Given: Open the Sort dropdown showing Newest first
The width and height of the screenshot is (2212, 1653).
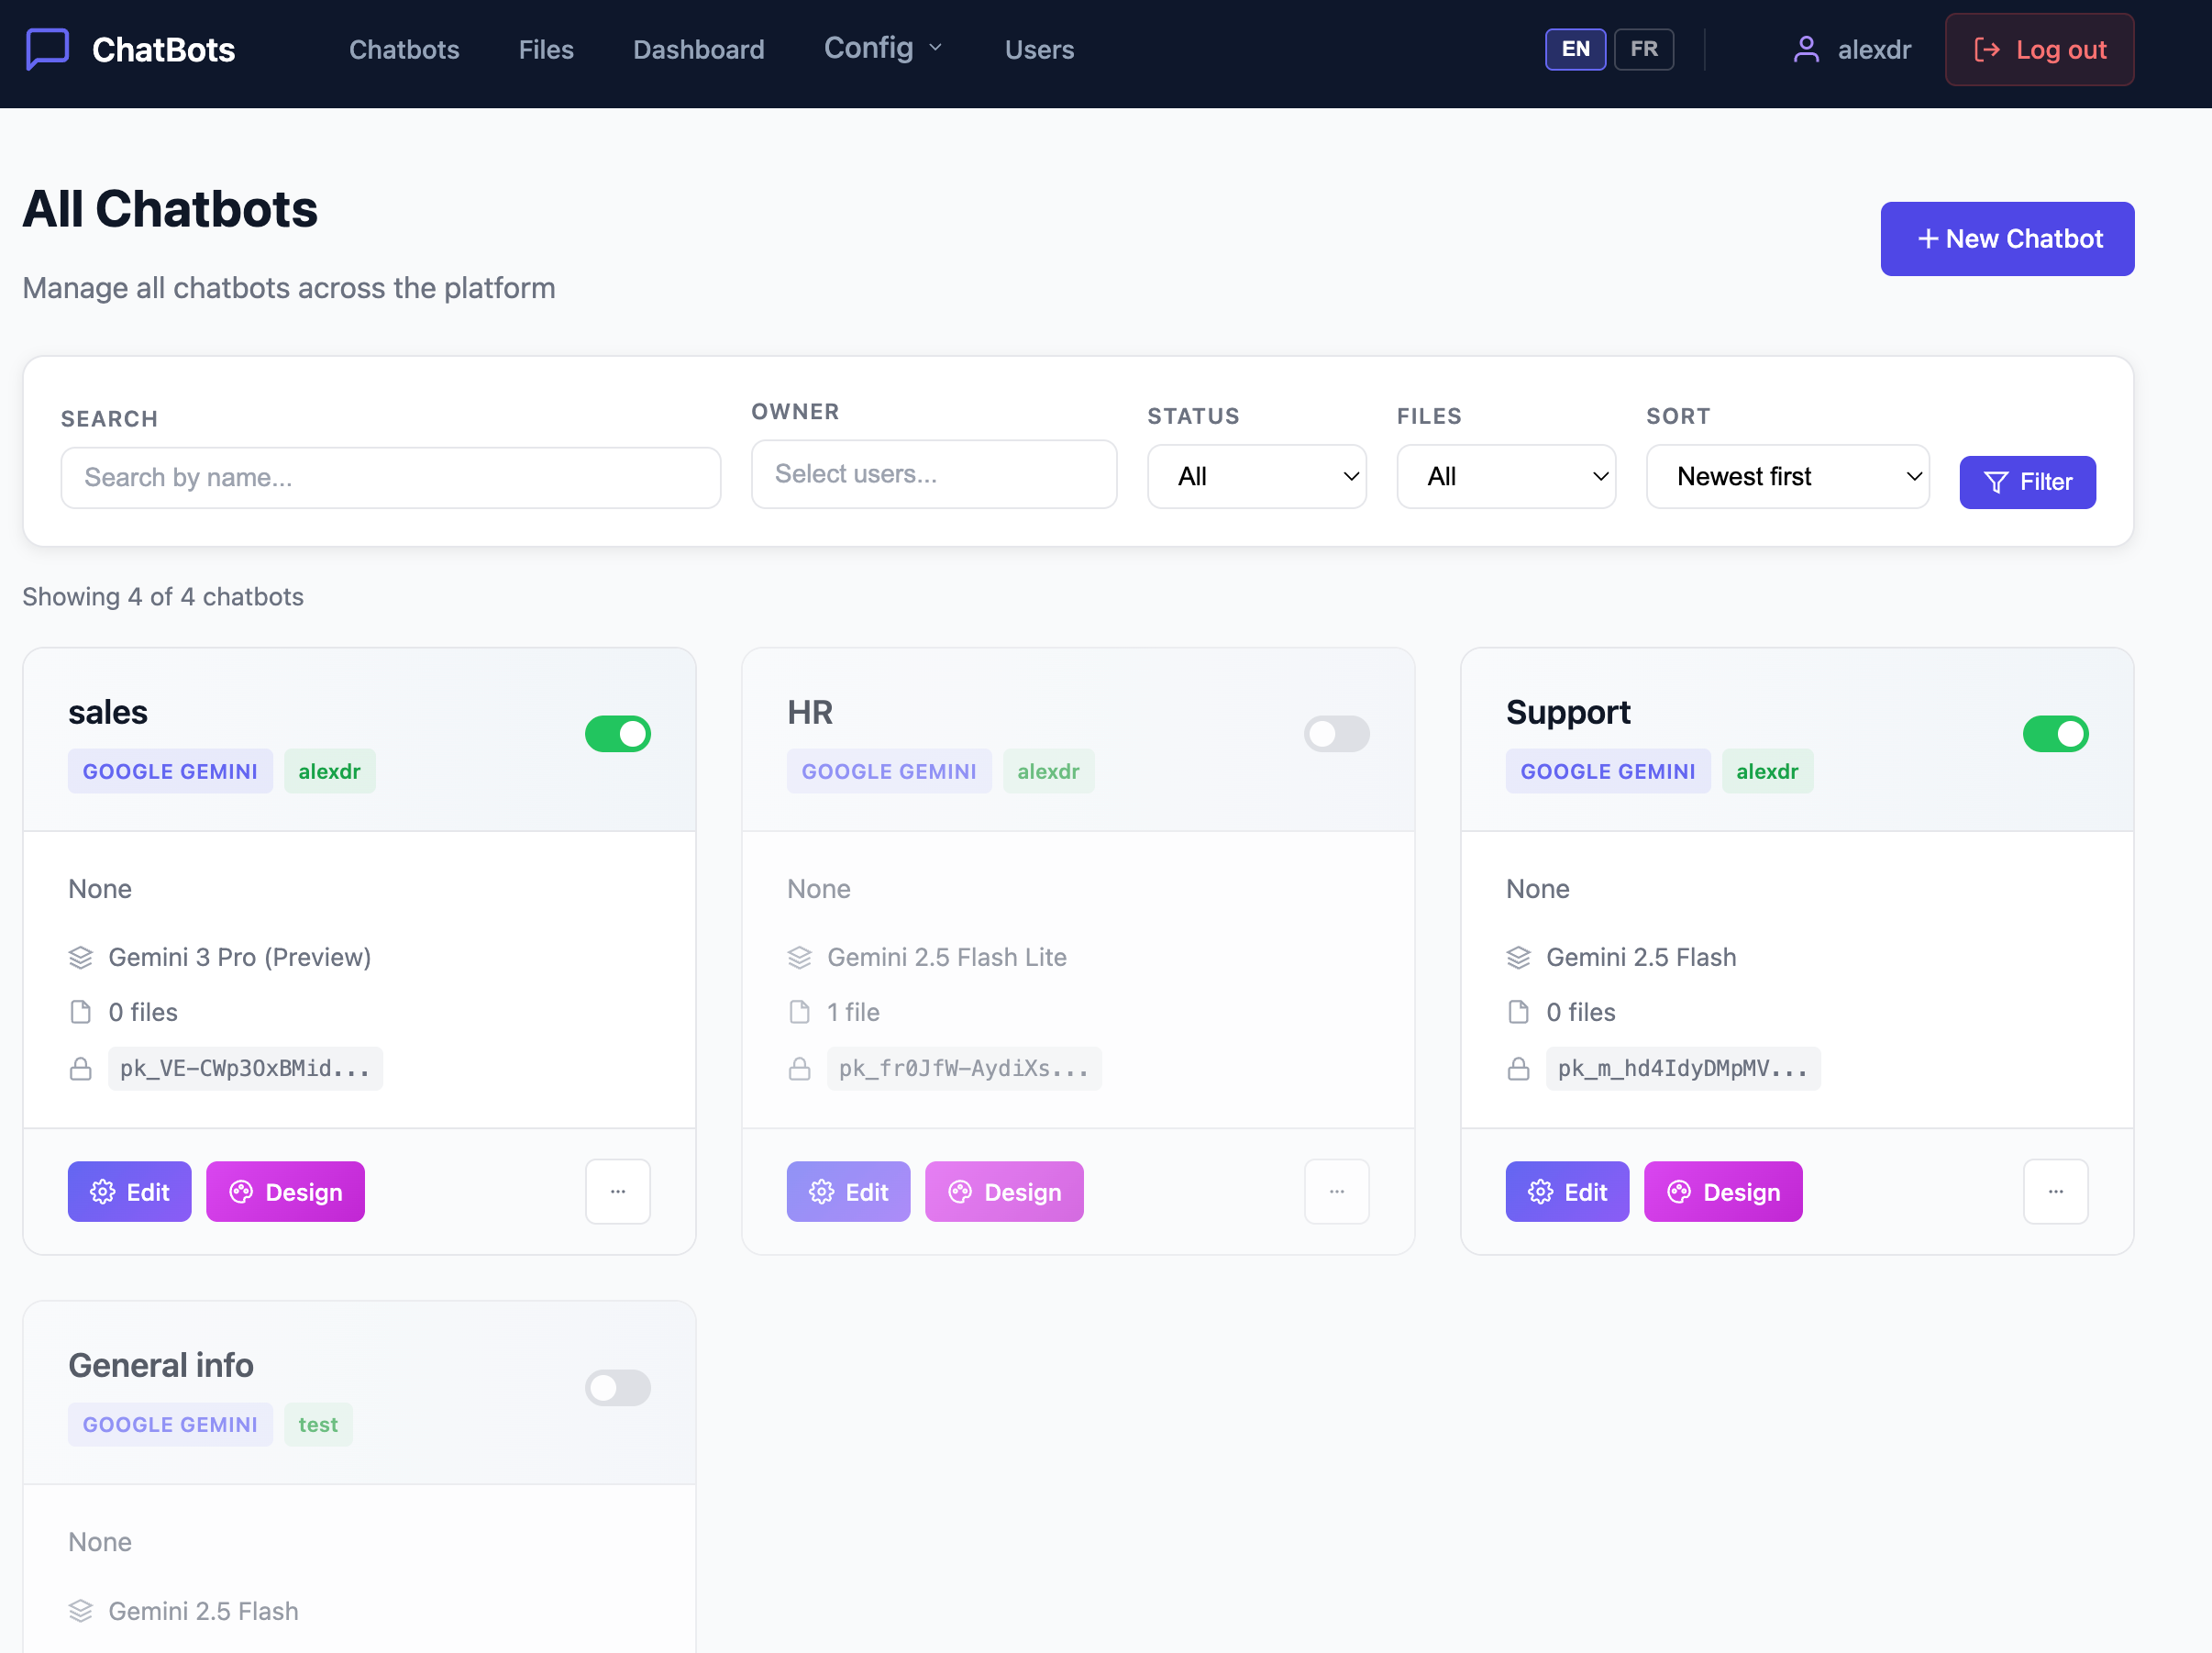Looking at the screenshot, I should point(1788,476).
